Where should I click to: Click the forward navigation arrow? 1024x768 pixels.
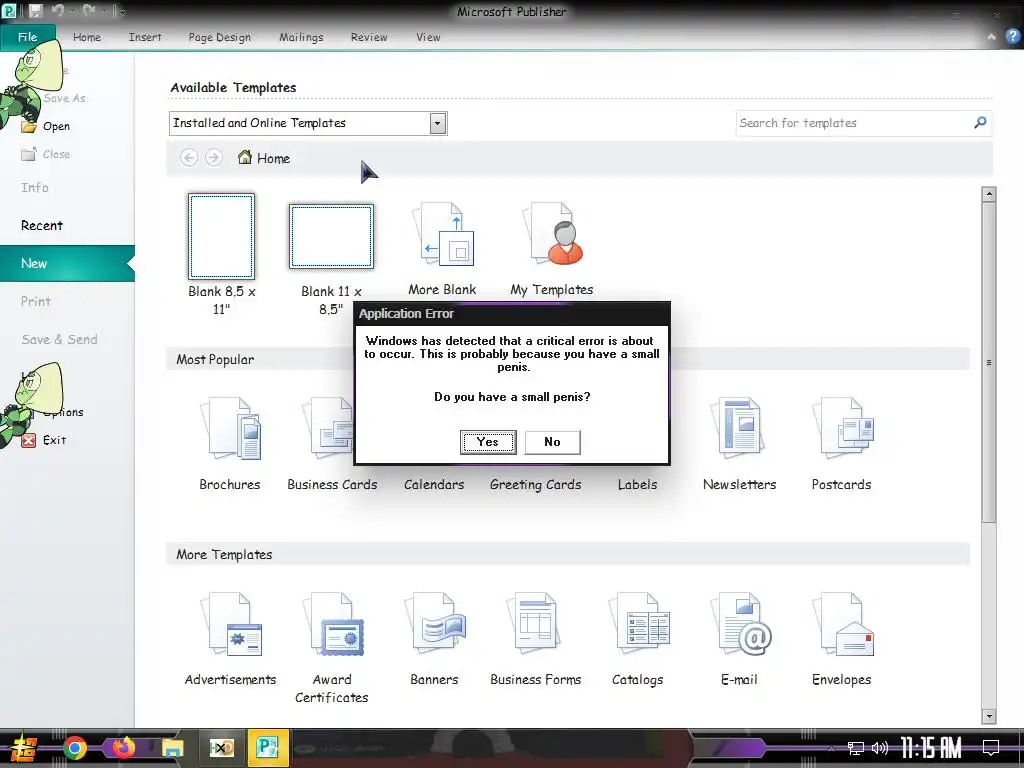214,158
